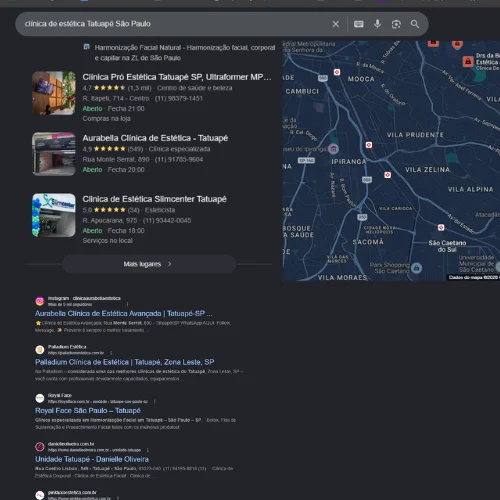Open options menu for the Royal Face result
500x500 pixels.
click(x=154, y=401)
